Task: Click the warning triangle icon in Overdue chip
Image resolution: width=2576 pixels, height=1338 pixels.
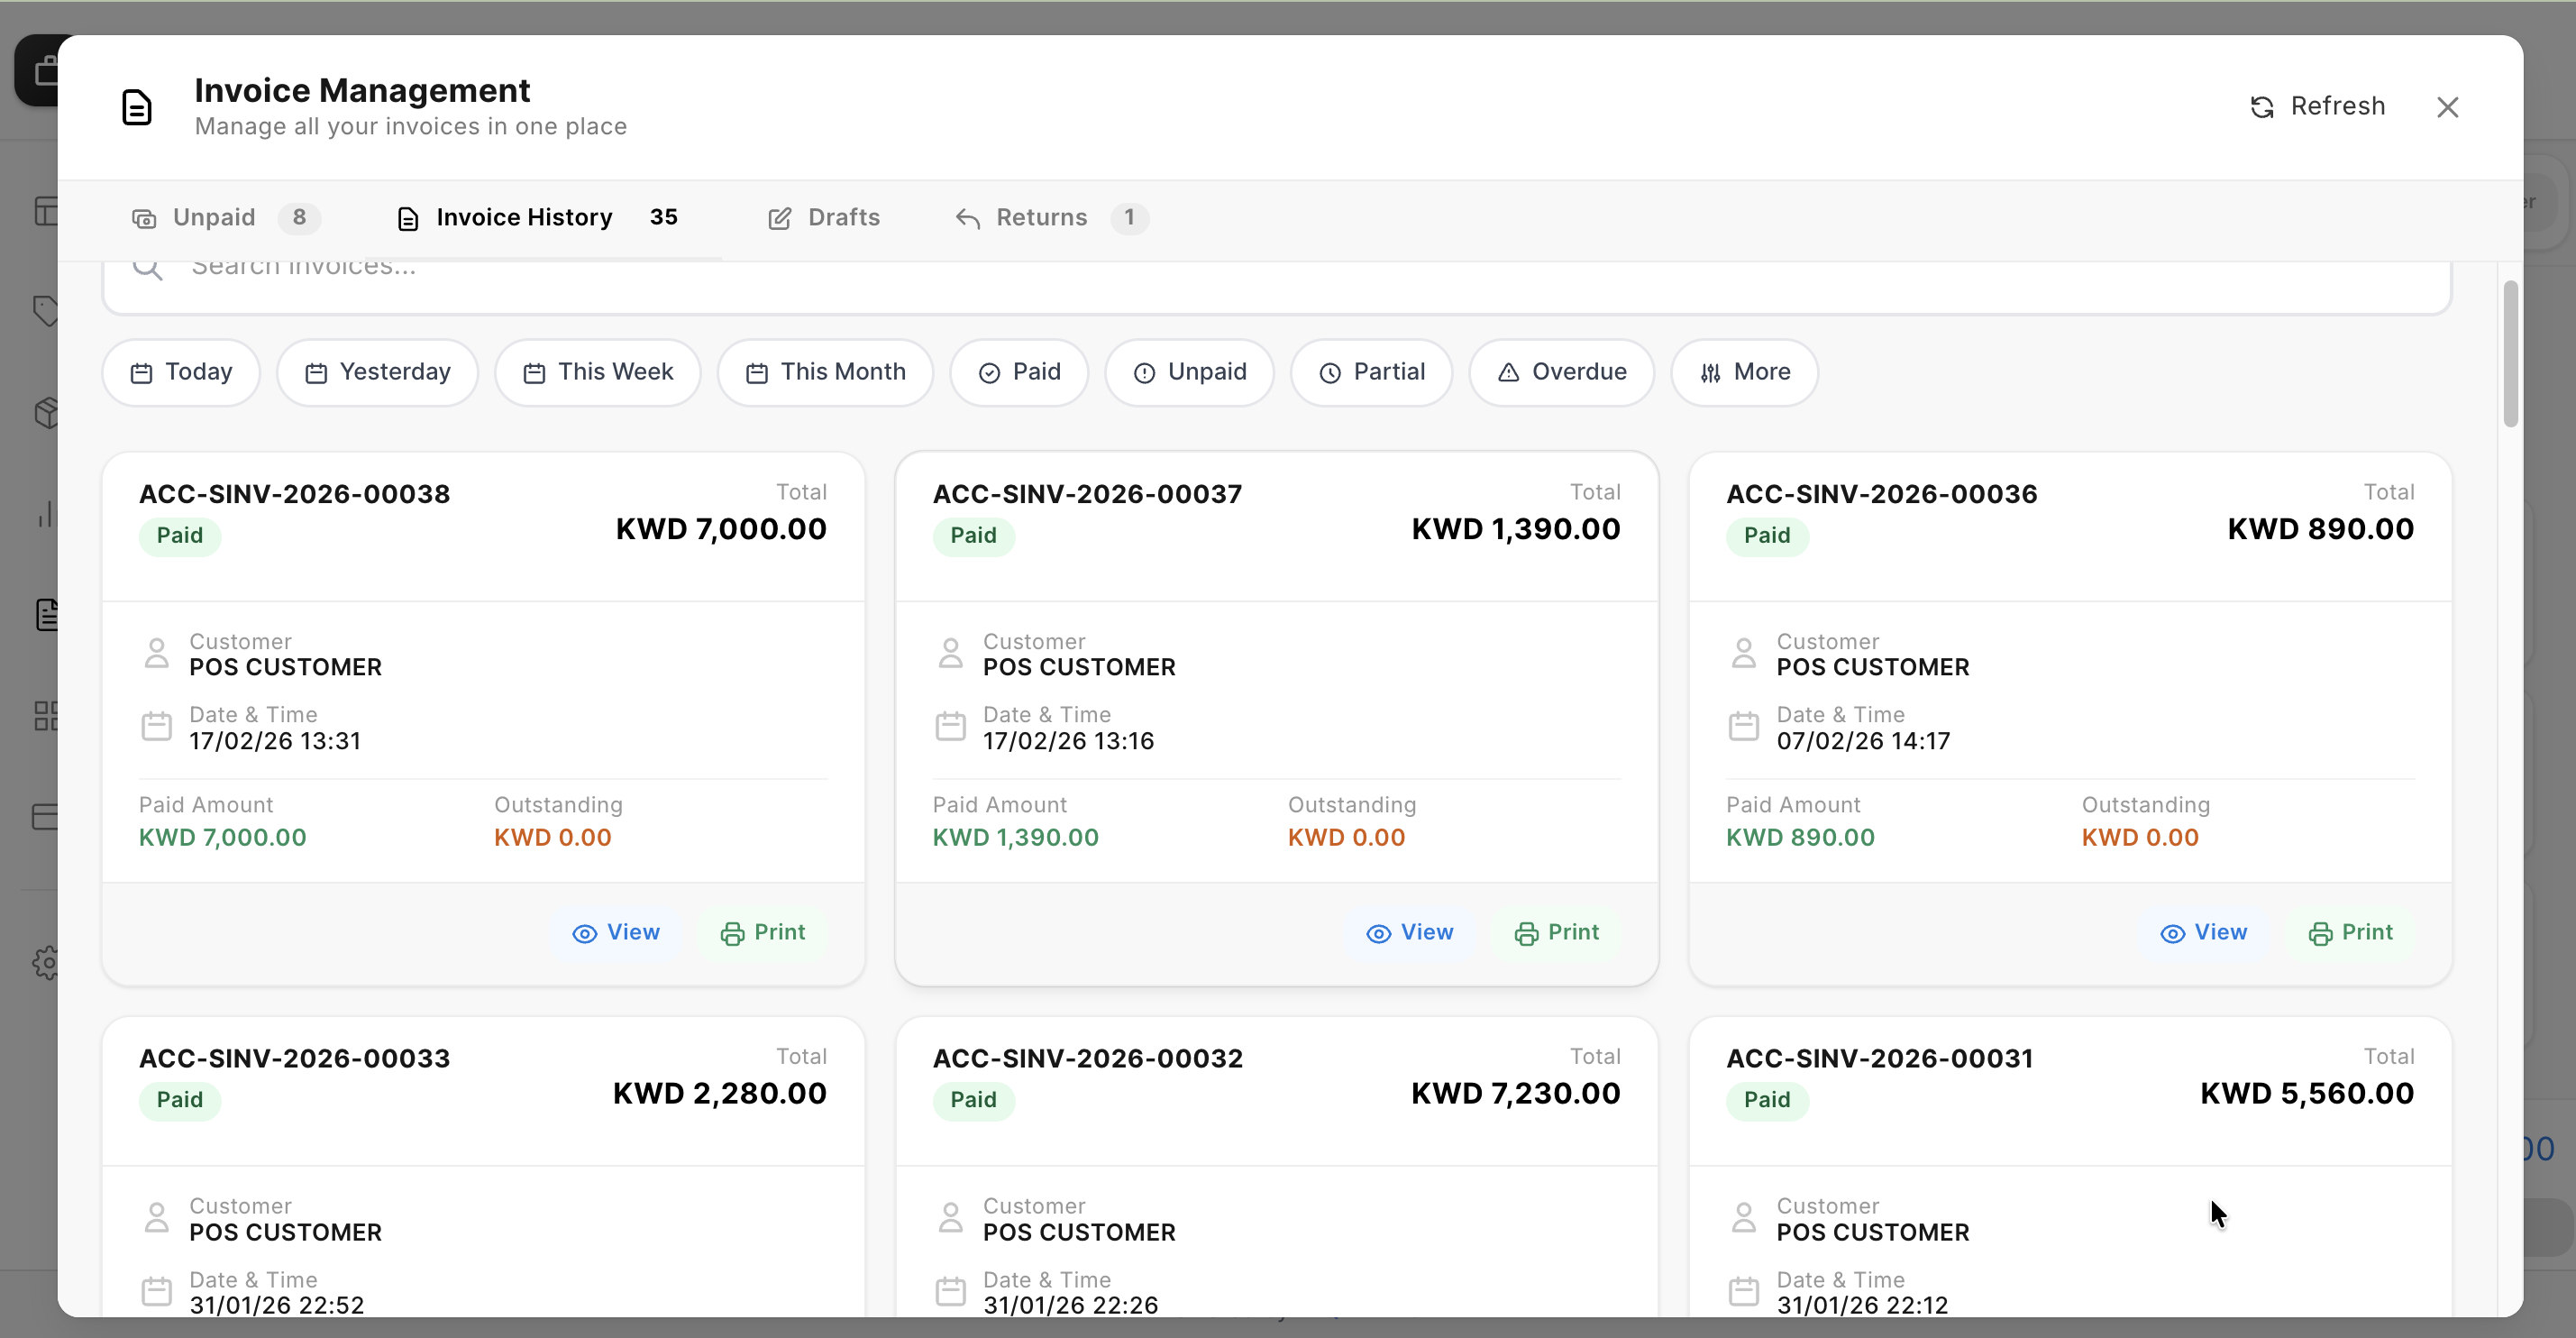Action: pyautogui.click(x=1508, y=373)
